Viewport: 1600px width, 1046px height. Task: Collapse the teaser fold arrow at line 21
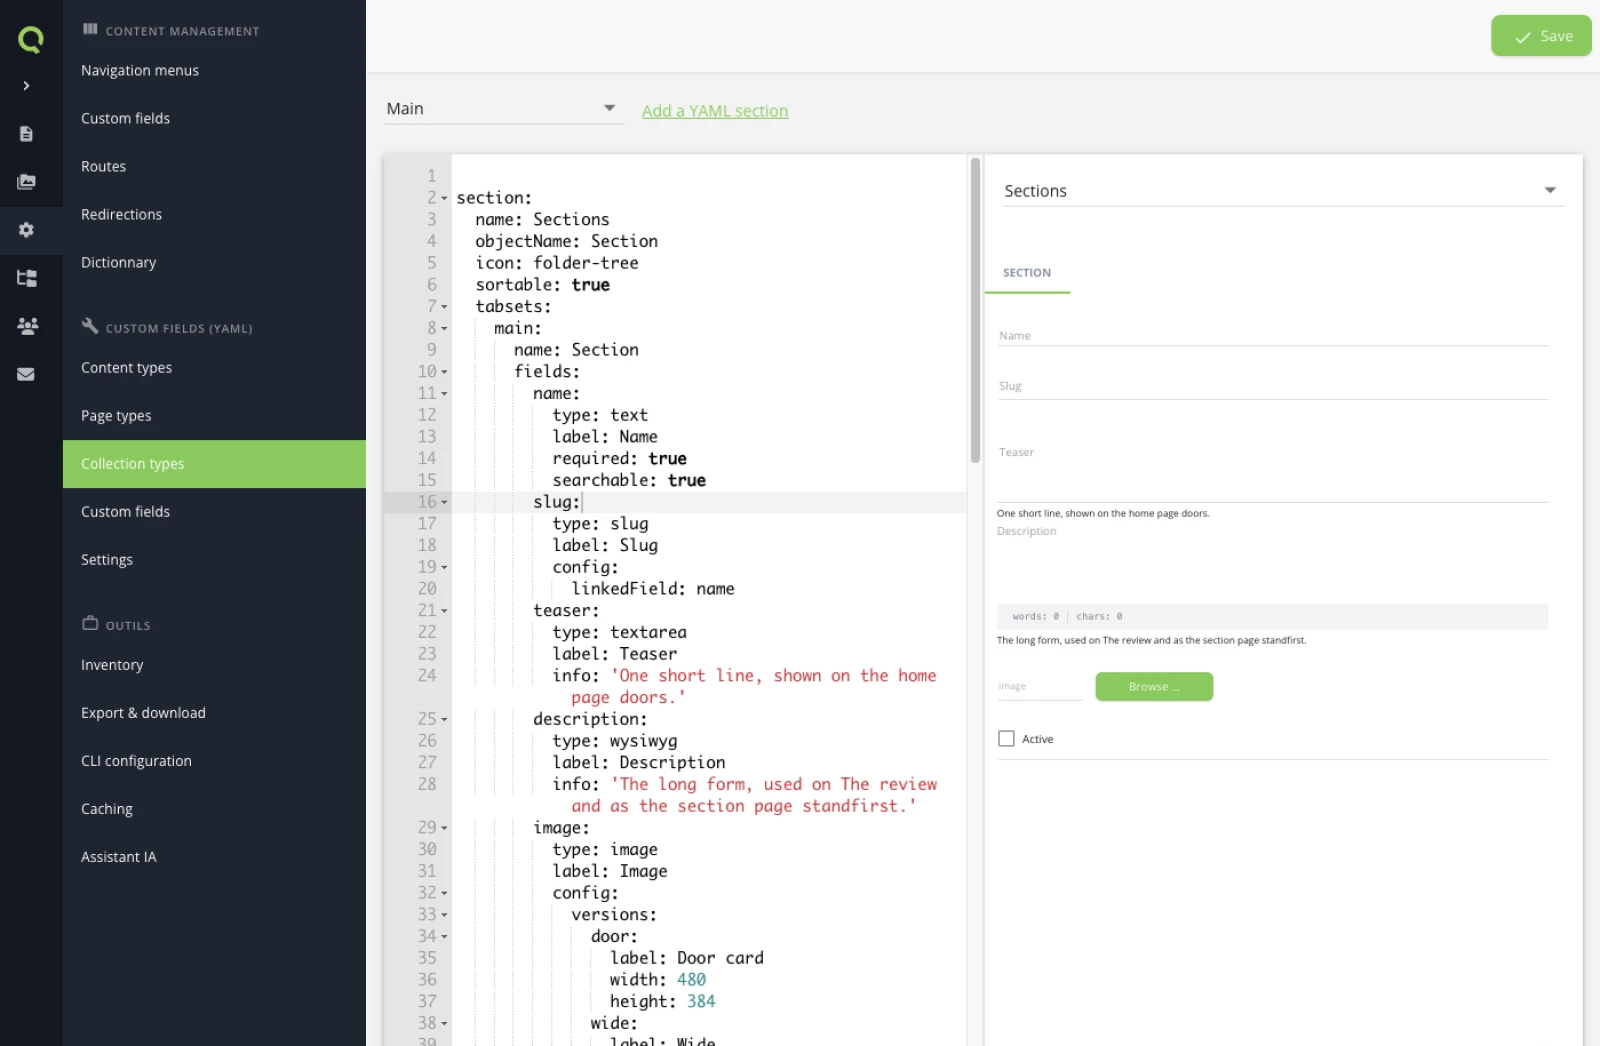coord(445,611)
